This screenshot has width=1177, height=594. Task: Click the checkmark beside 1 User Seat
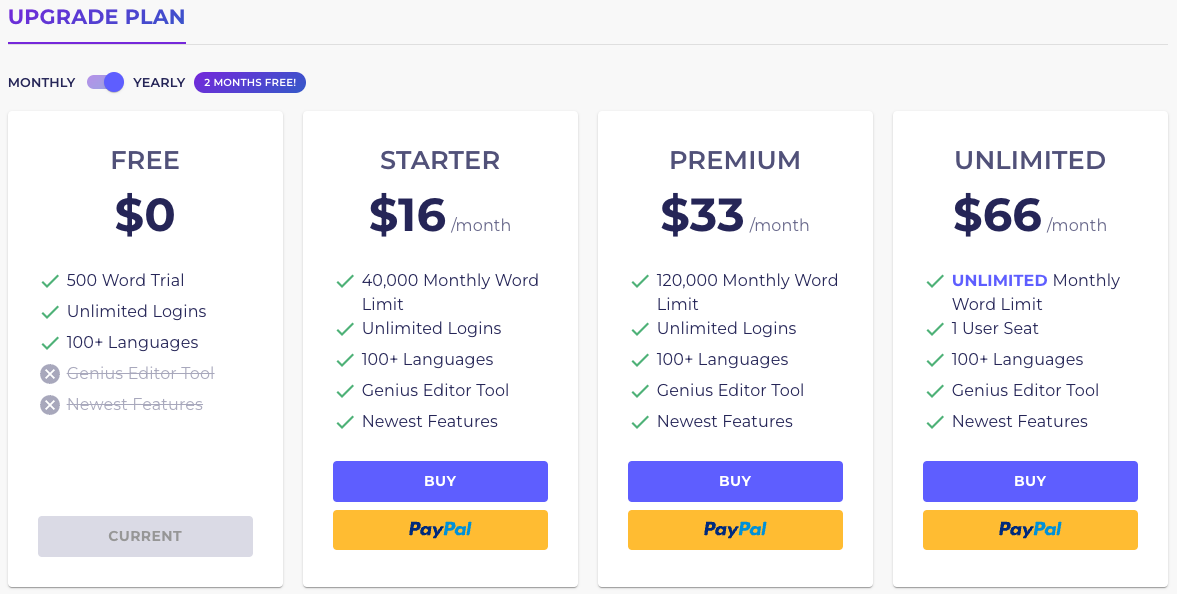(934, 328)
